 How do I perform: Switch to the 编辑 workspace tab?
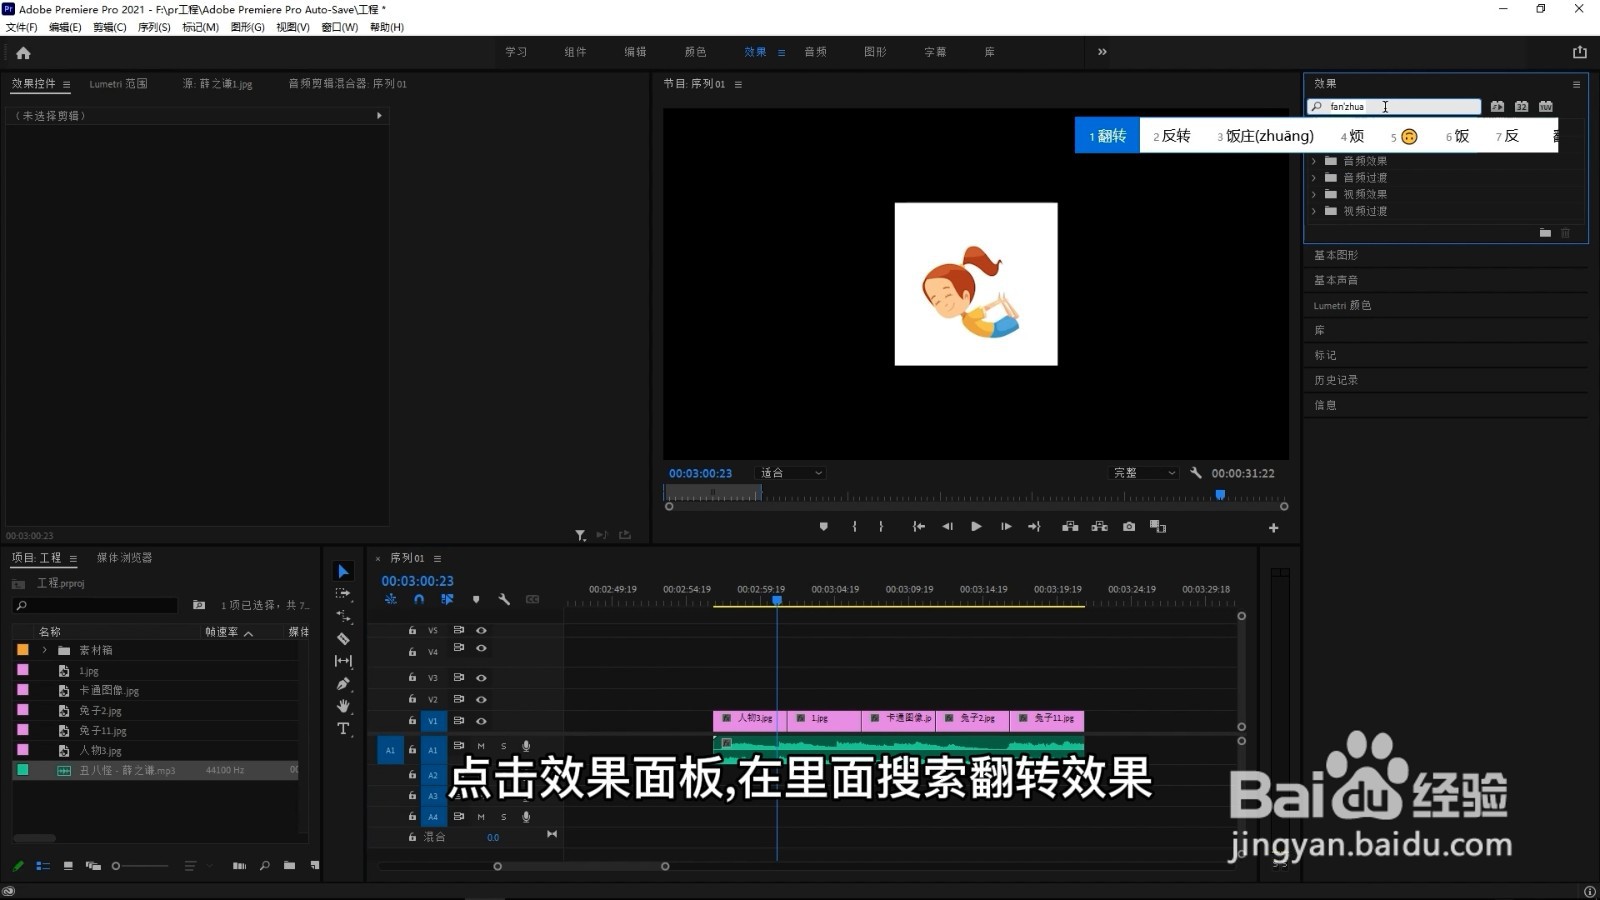click(x=635, y=52)
